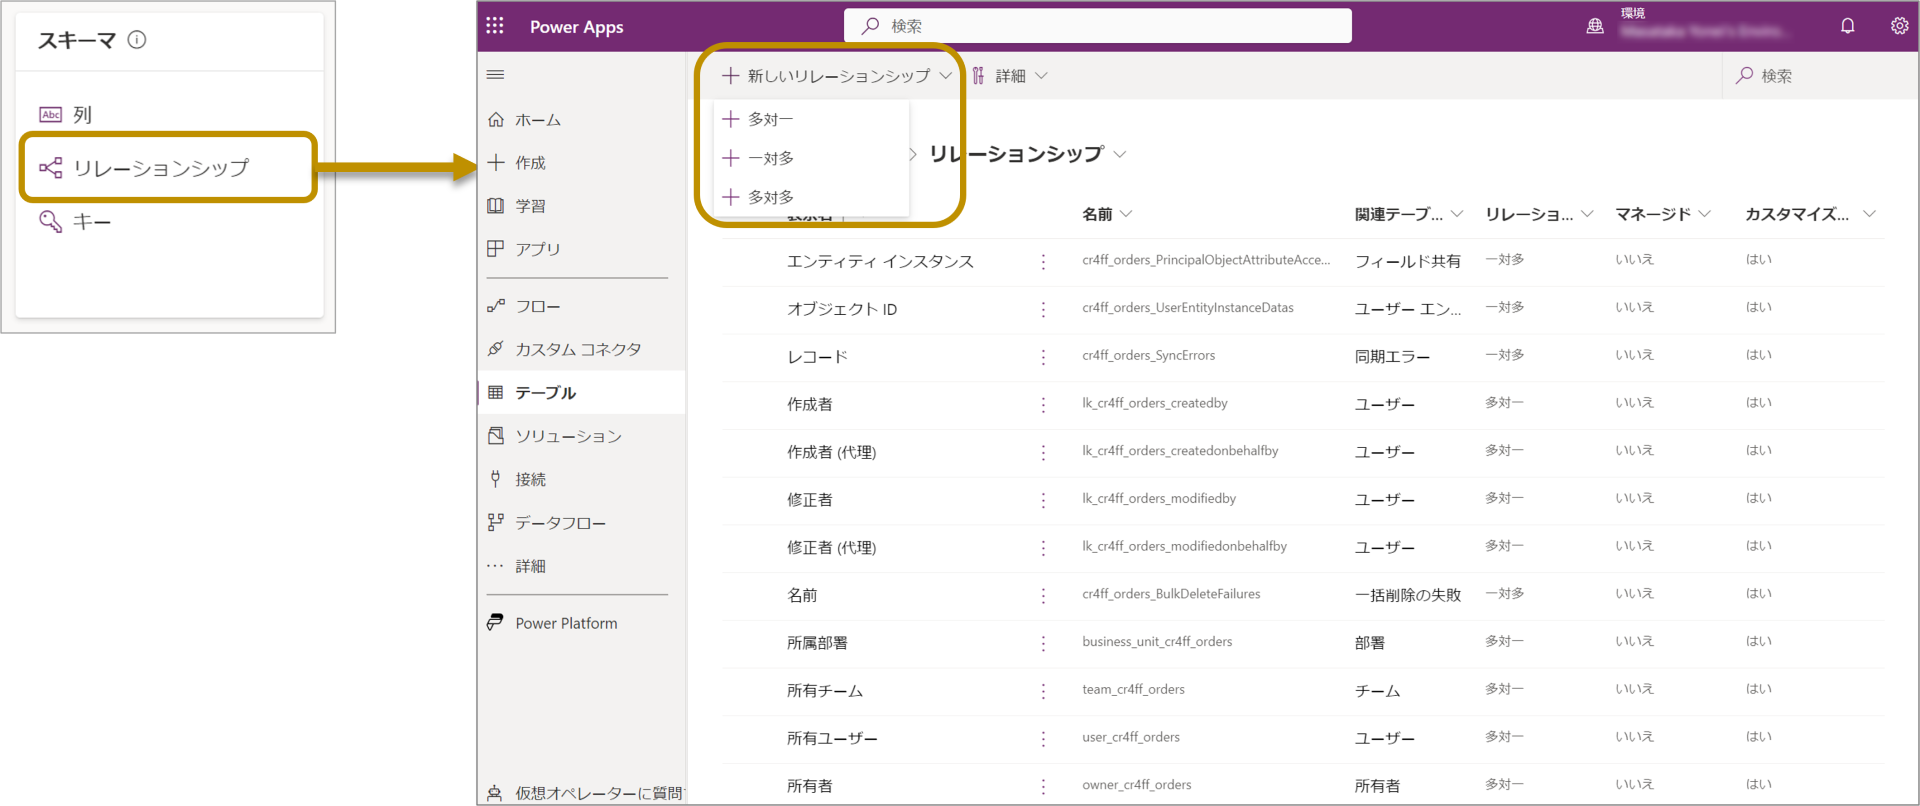Click the lk_cr4ff_orders_createdby name cell
Viewport: 1920px width, 806px height.
tap(1154, 403)
